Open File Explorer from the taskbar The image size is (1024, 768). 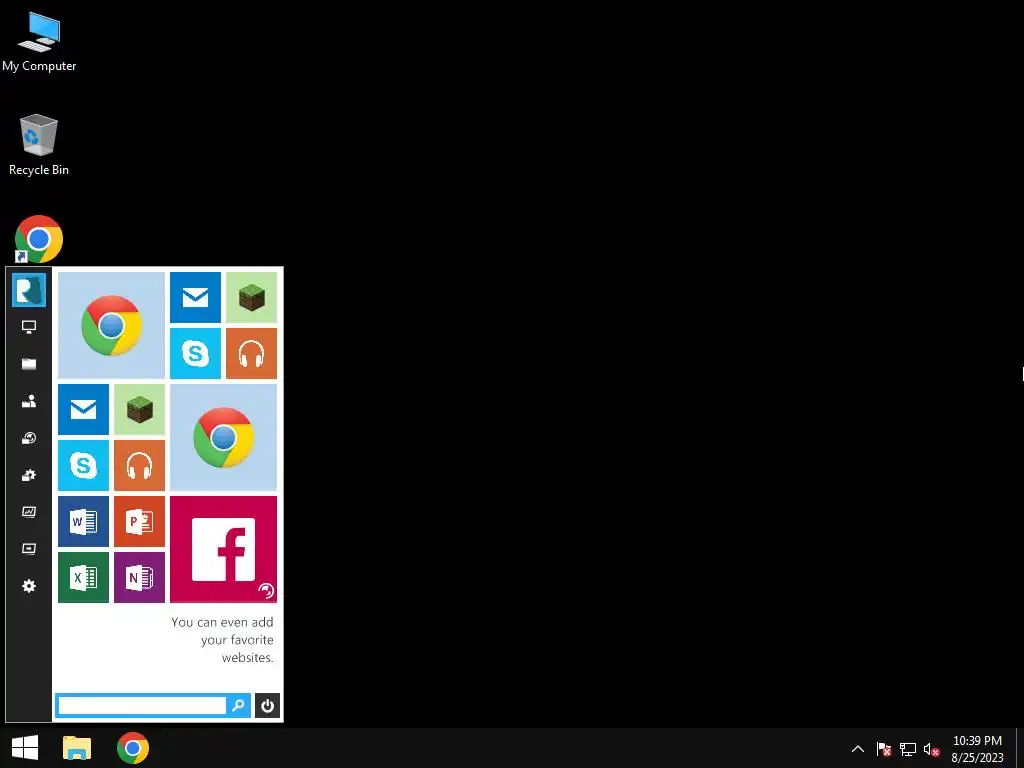click(77, 748)
